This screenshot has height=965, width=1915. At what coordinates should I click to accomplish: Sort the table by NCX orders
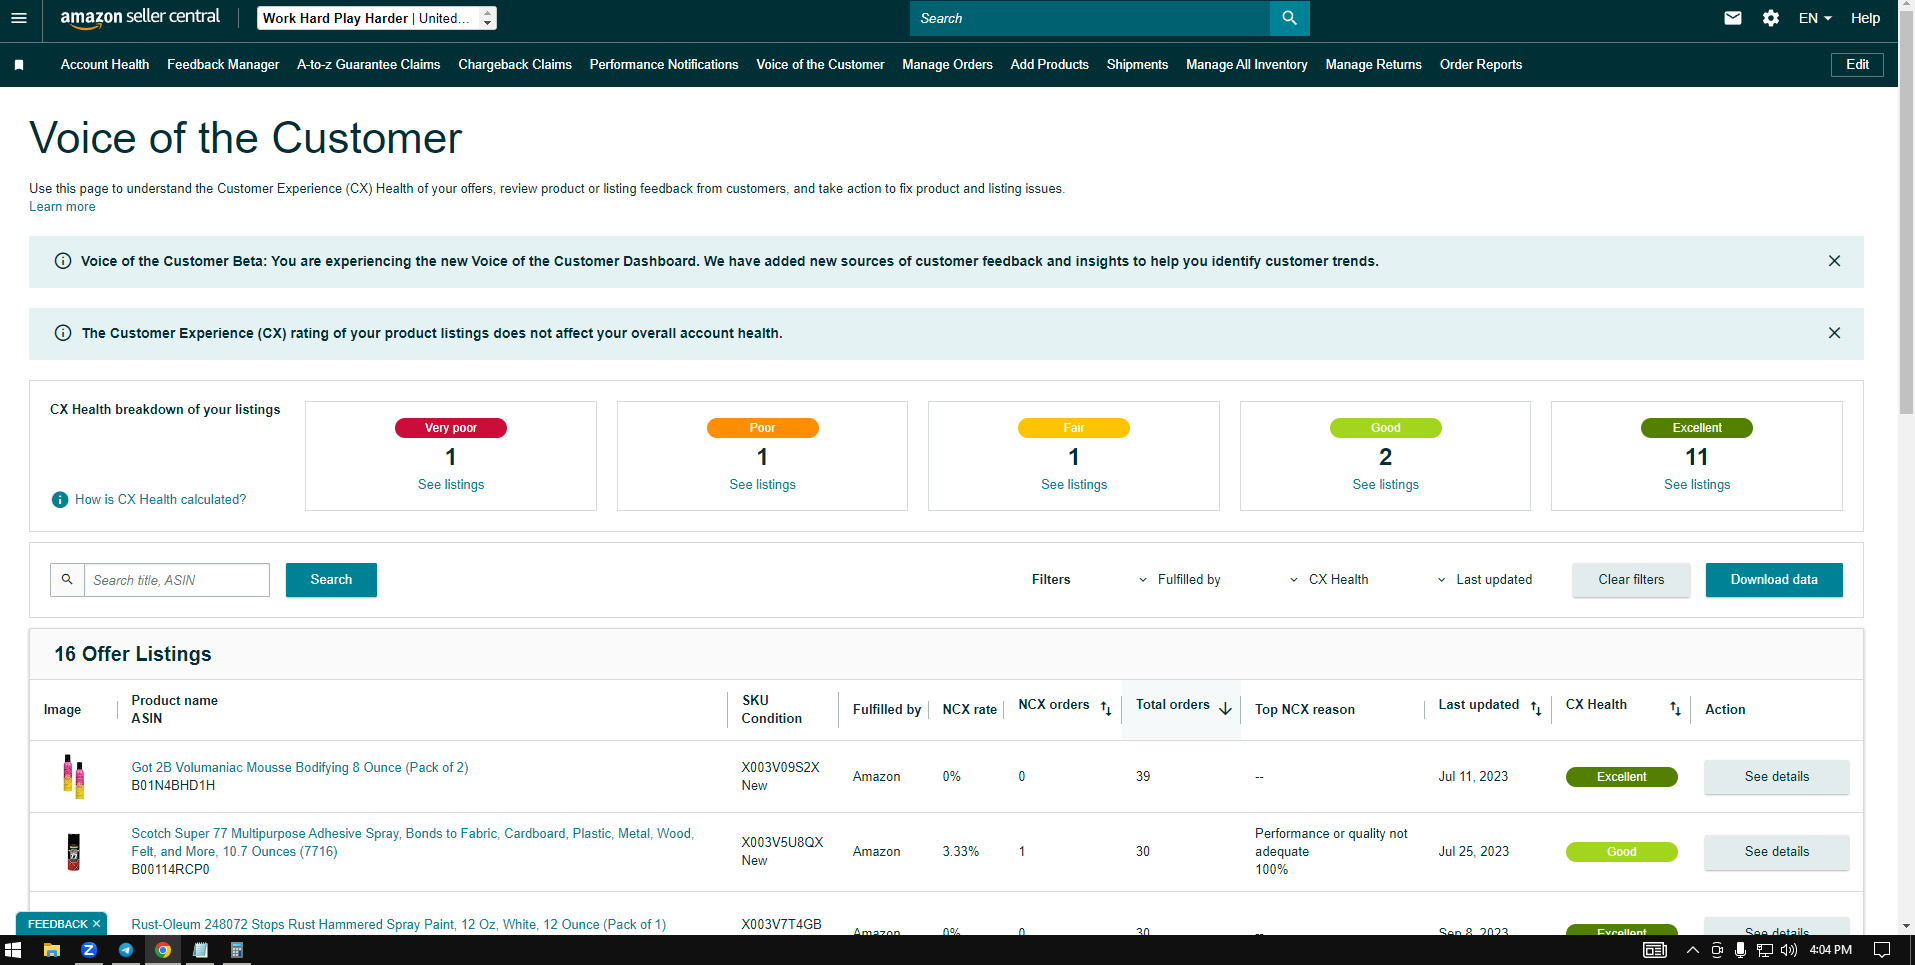pyautogui.click(x=1106, y=708)
